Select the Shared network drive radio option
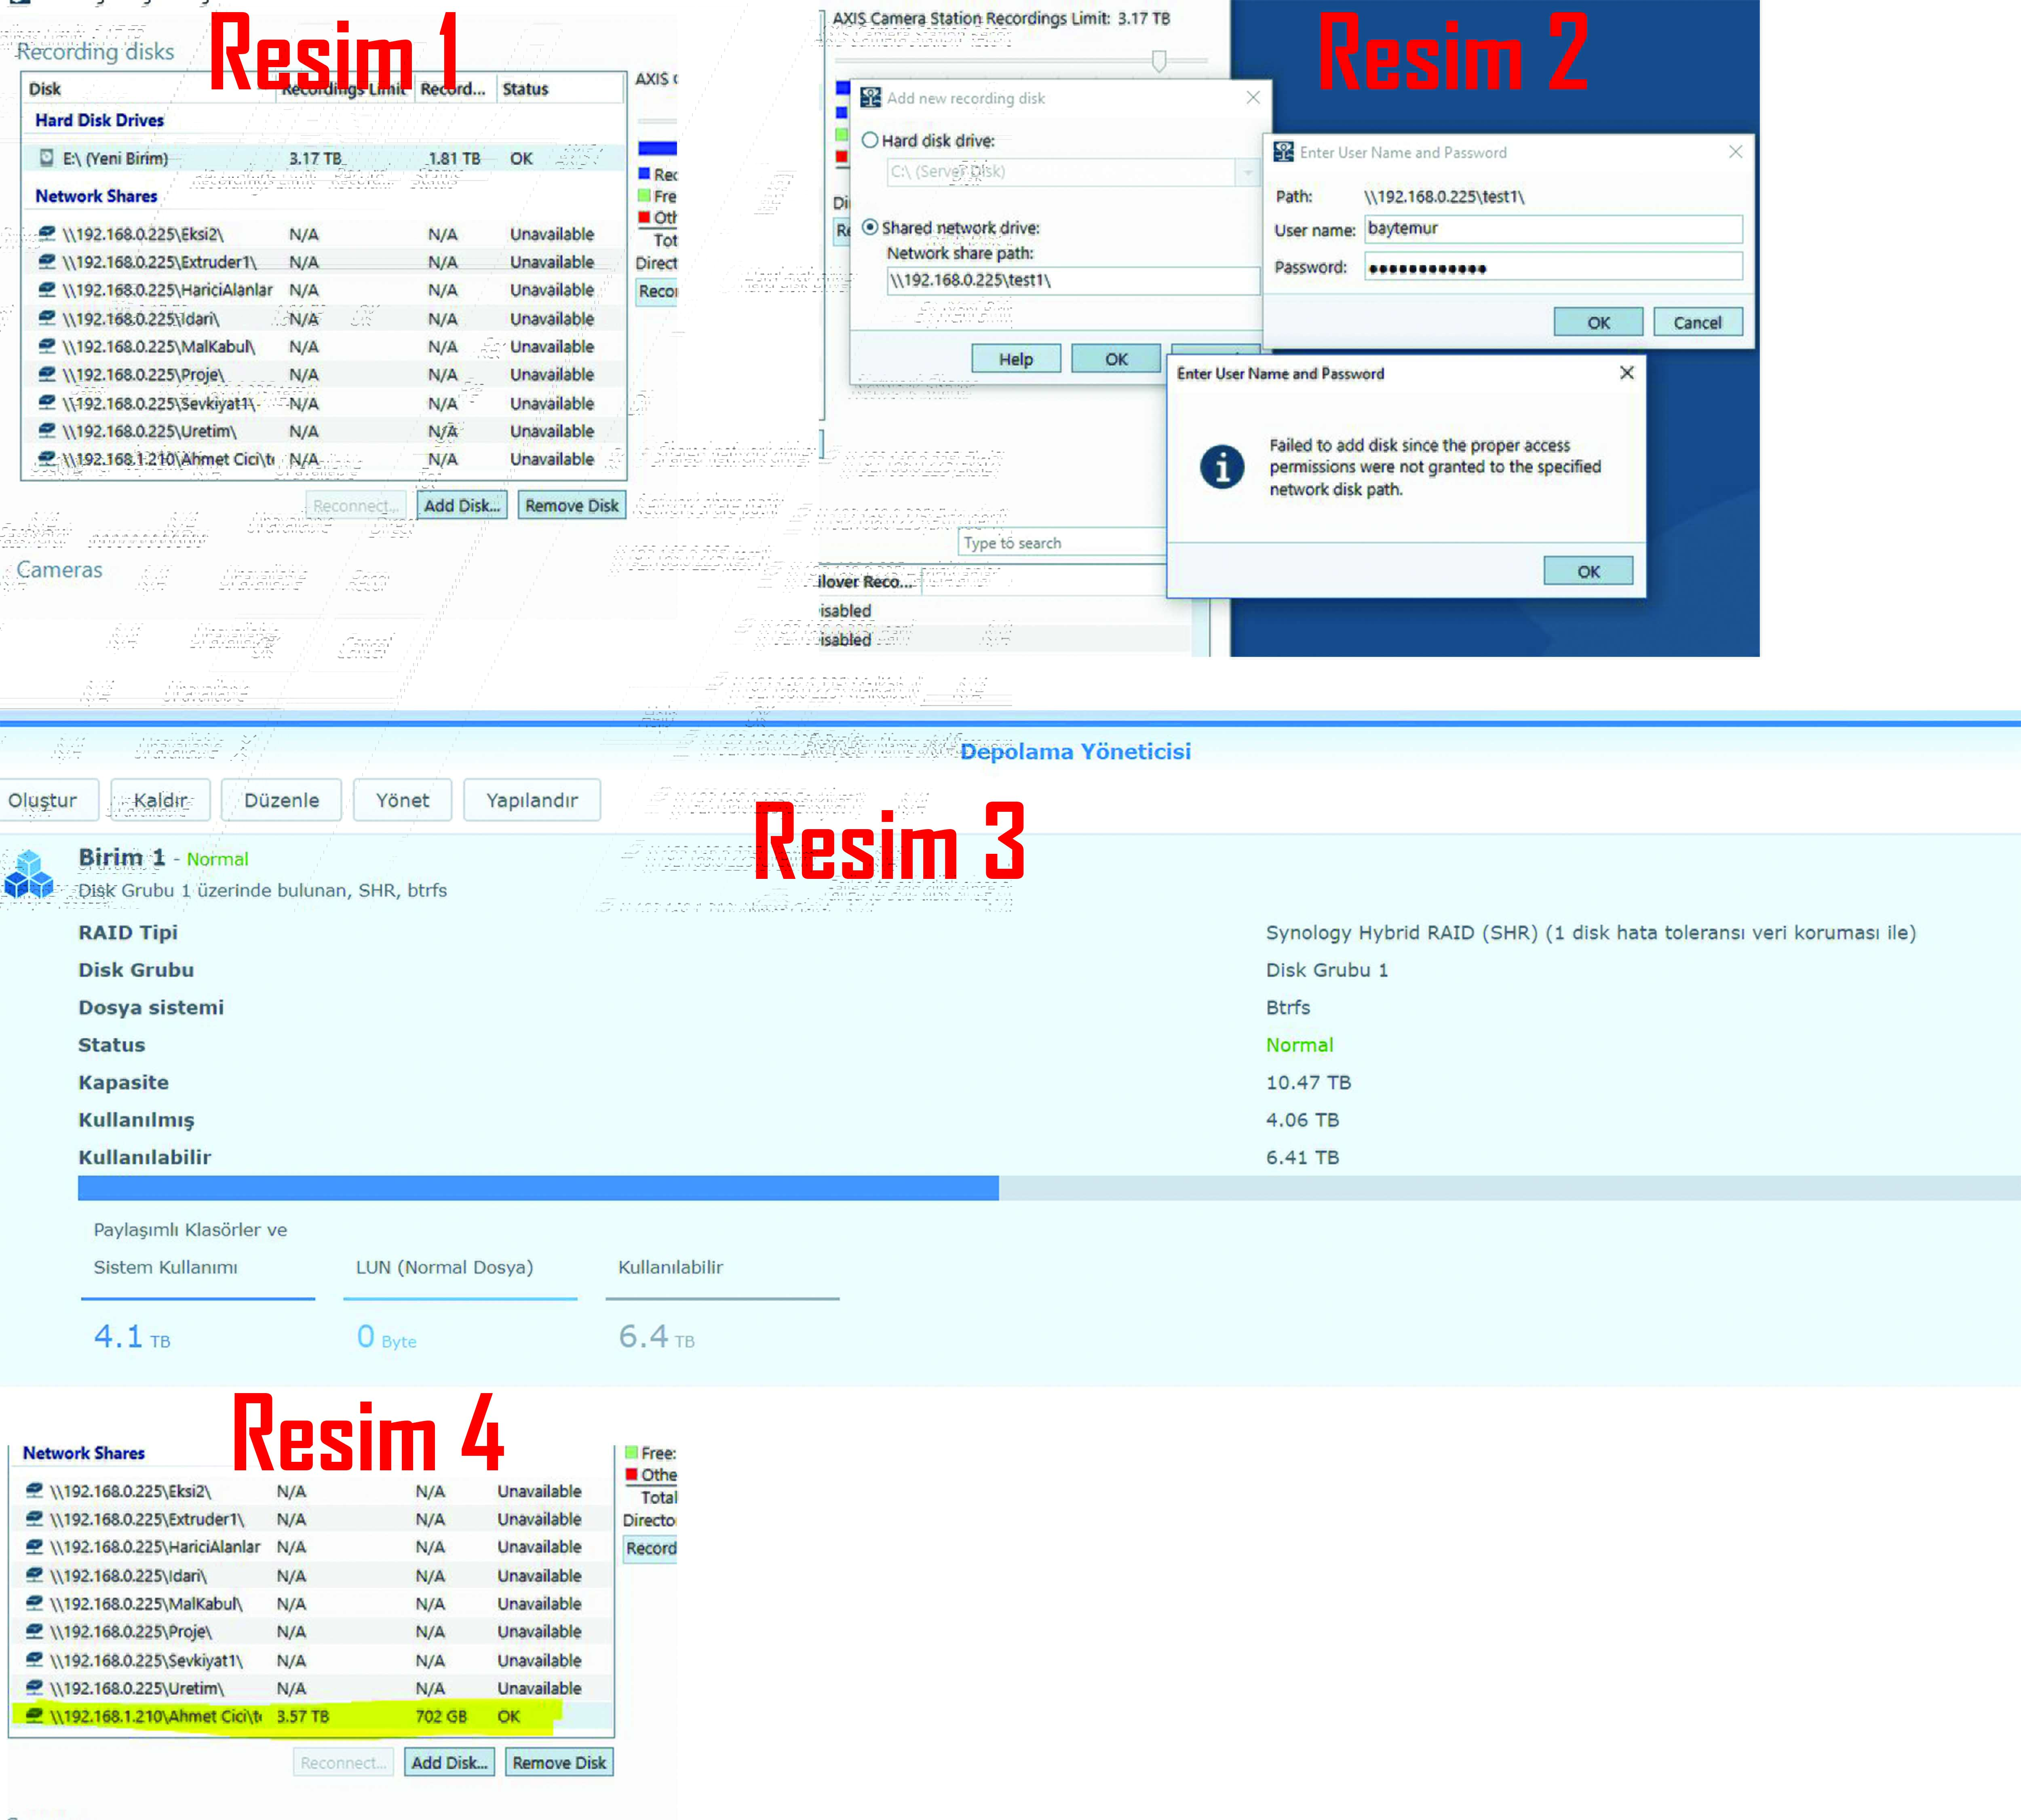This screenshot has height=1820, width=2021. coord(870,228)
